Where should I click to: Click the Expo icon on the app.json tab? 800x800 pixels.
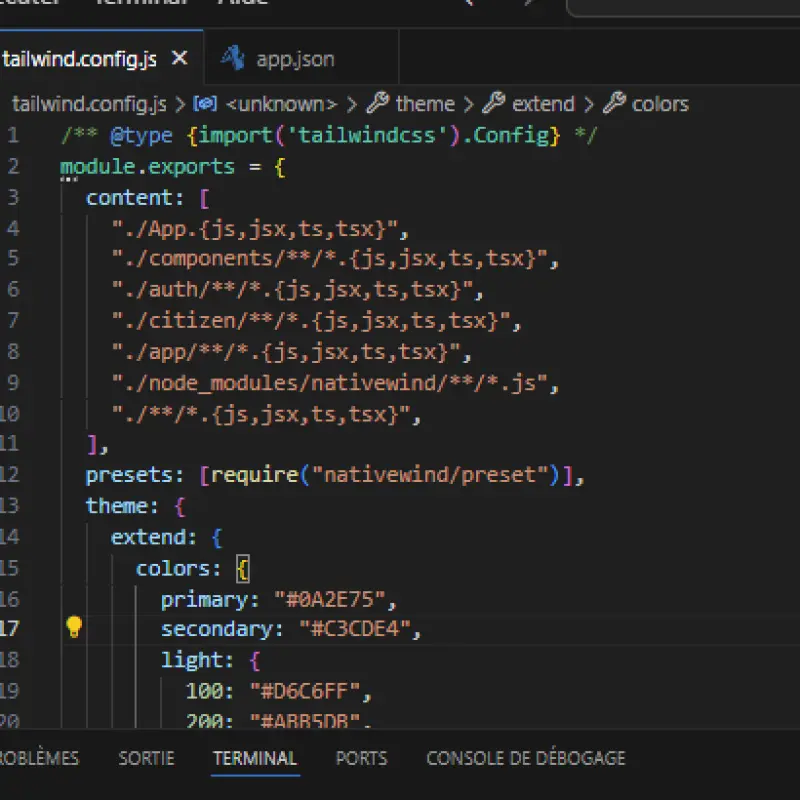232,57
